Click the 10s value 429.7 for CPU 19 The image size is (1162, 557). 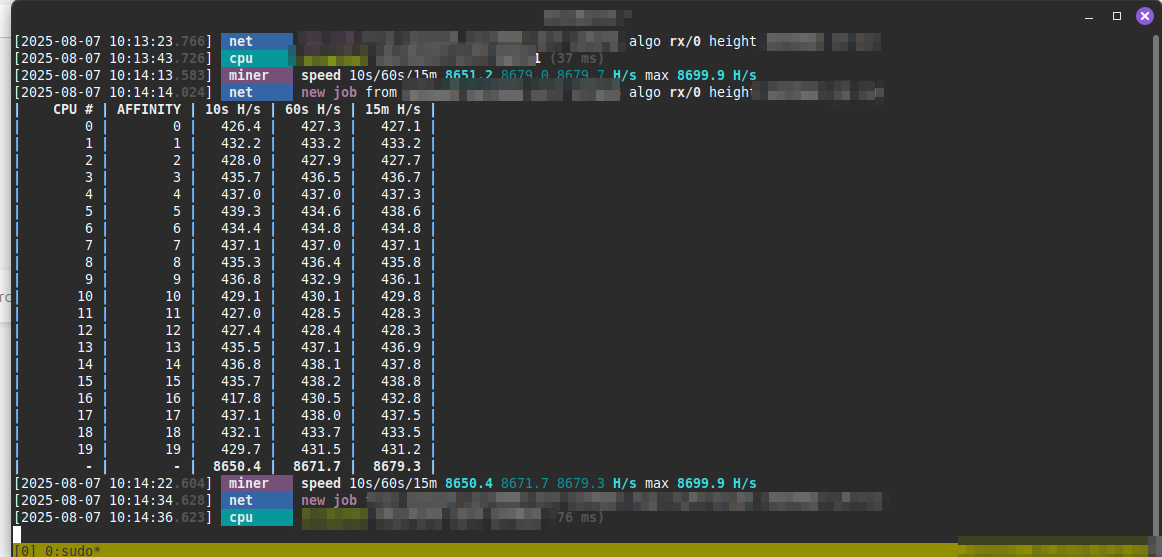241,450
